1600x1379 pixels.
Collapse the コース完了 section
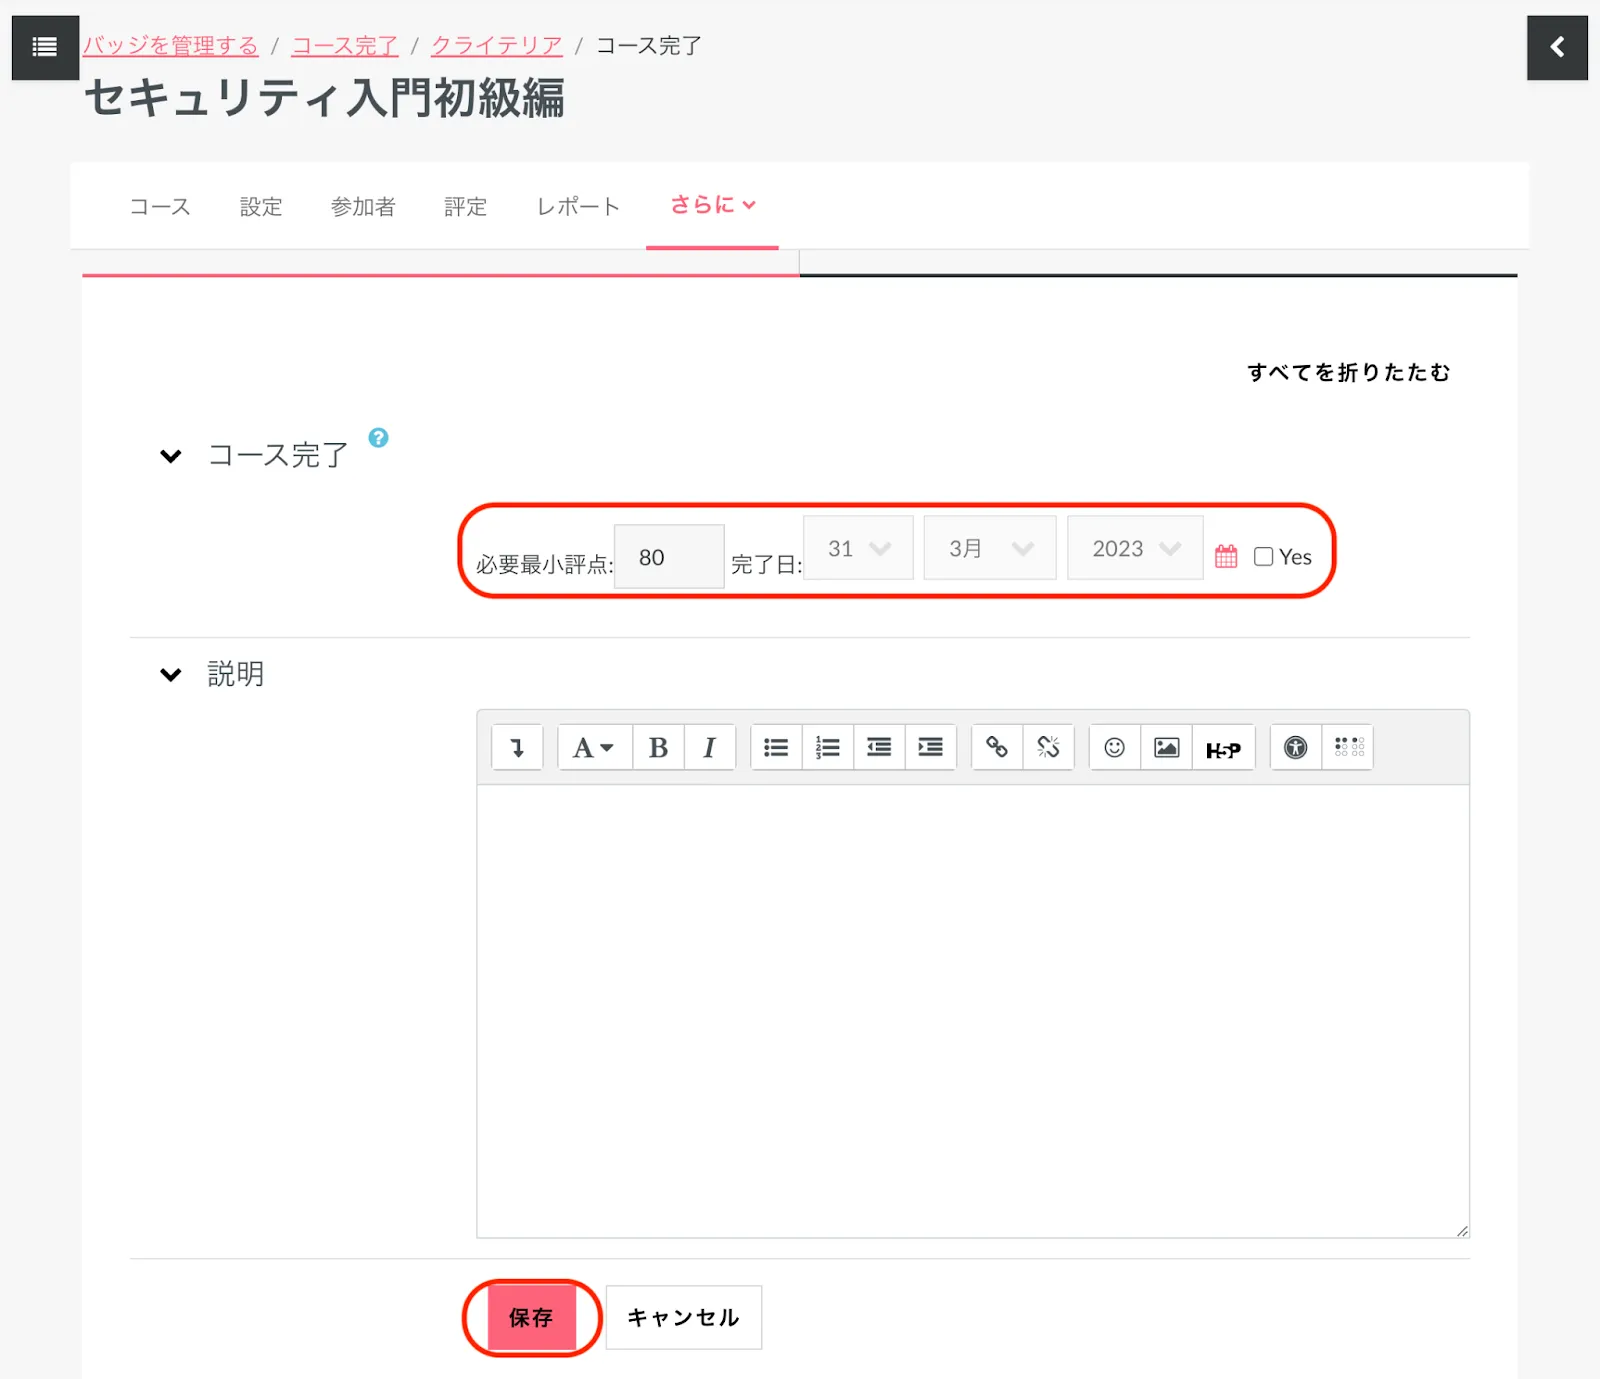pyautogui.click(x=171, y=456)
